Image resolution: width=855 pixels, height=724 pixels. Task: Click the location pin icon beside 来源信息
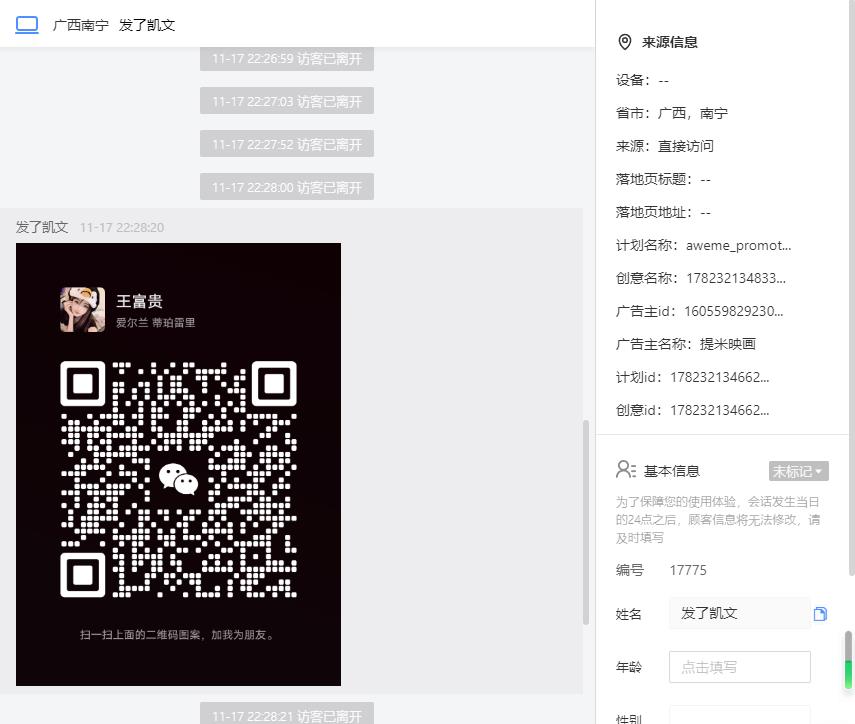625,42
